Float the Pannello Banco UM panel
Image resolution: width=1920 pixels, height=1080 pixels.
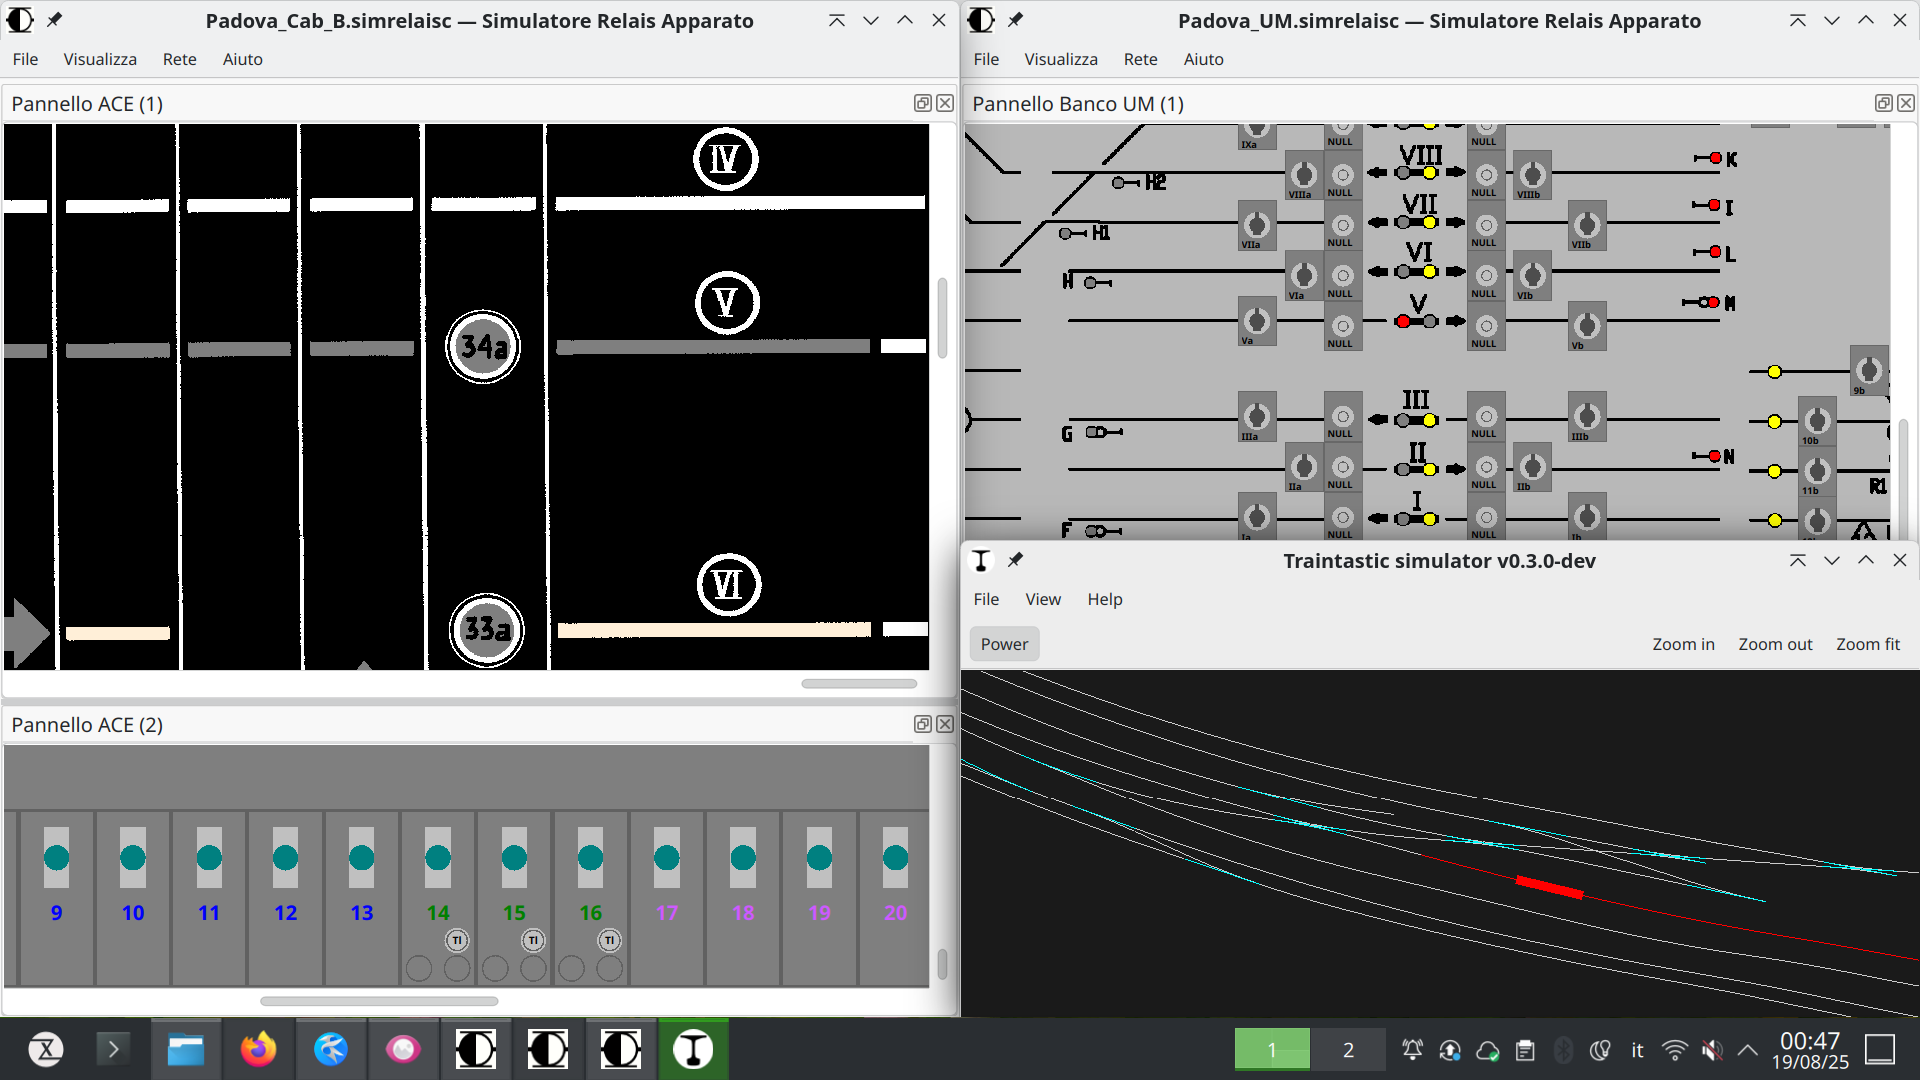[1883, 103]
